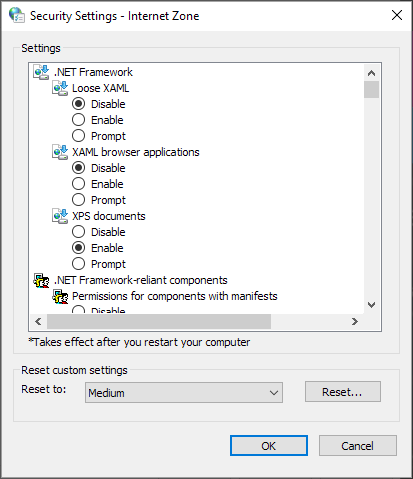Click the scroll up arrow in settings list
This screenshot has width=413, height=479.
pyautogui.click(x=371, y=73)
